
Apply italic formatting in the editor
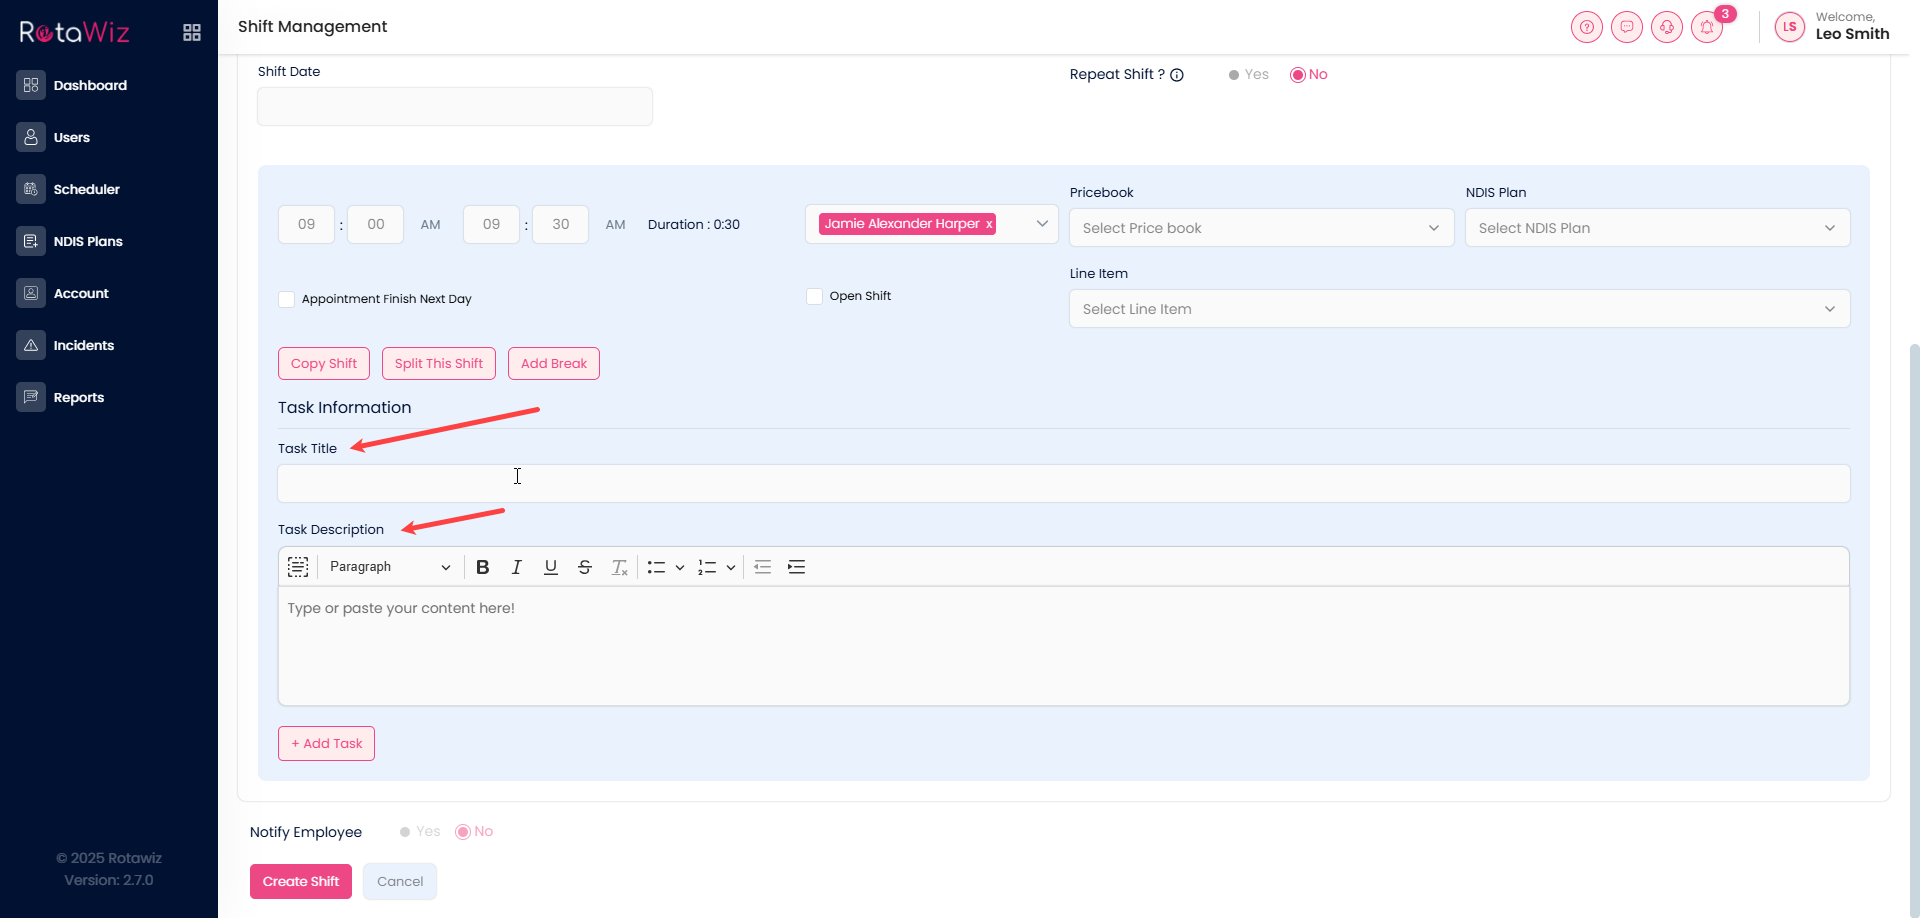click(x=516, y=567)
